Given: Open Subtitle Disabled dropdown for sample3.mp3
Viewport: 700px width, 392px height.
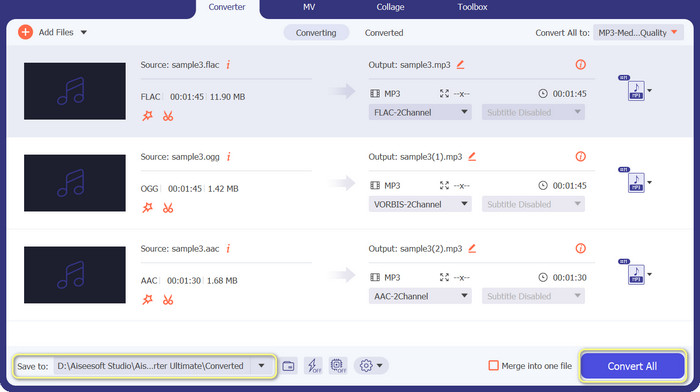Looking at the screenshot, I should [533, 112].
